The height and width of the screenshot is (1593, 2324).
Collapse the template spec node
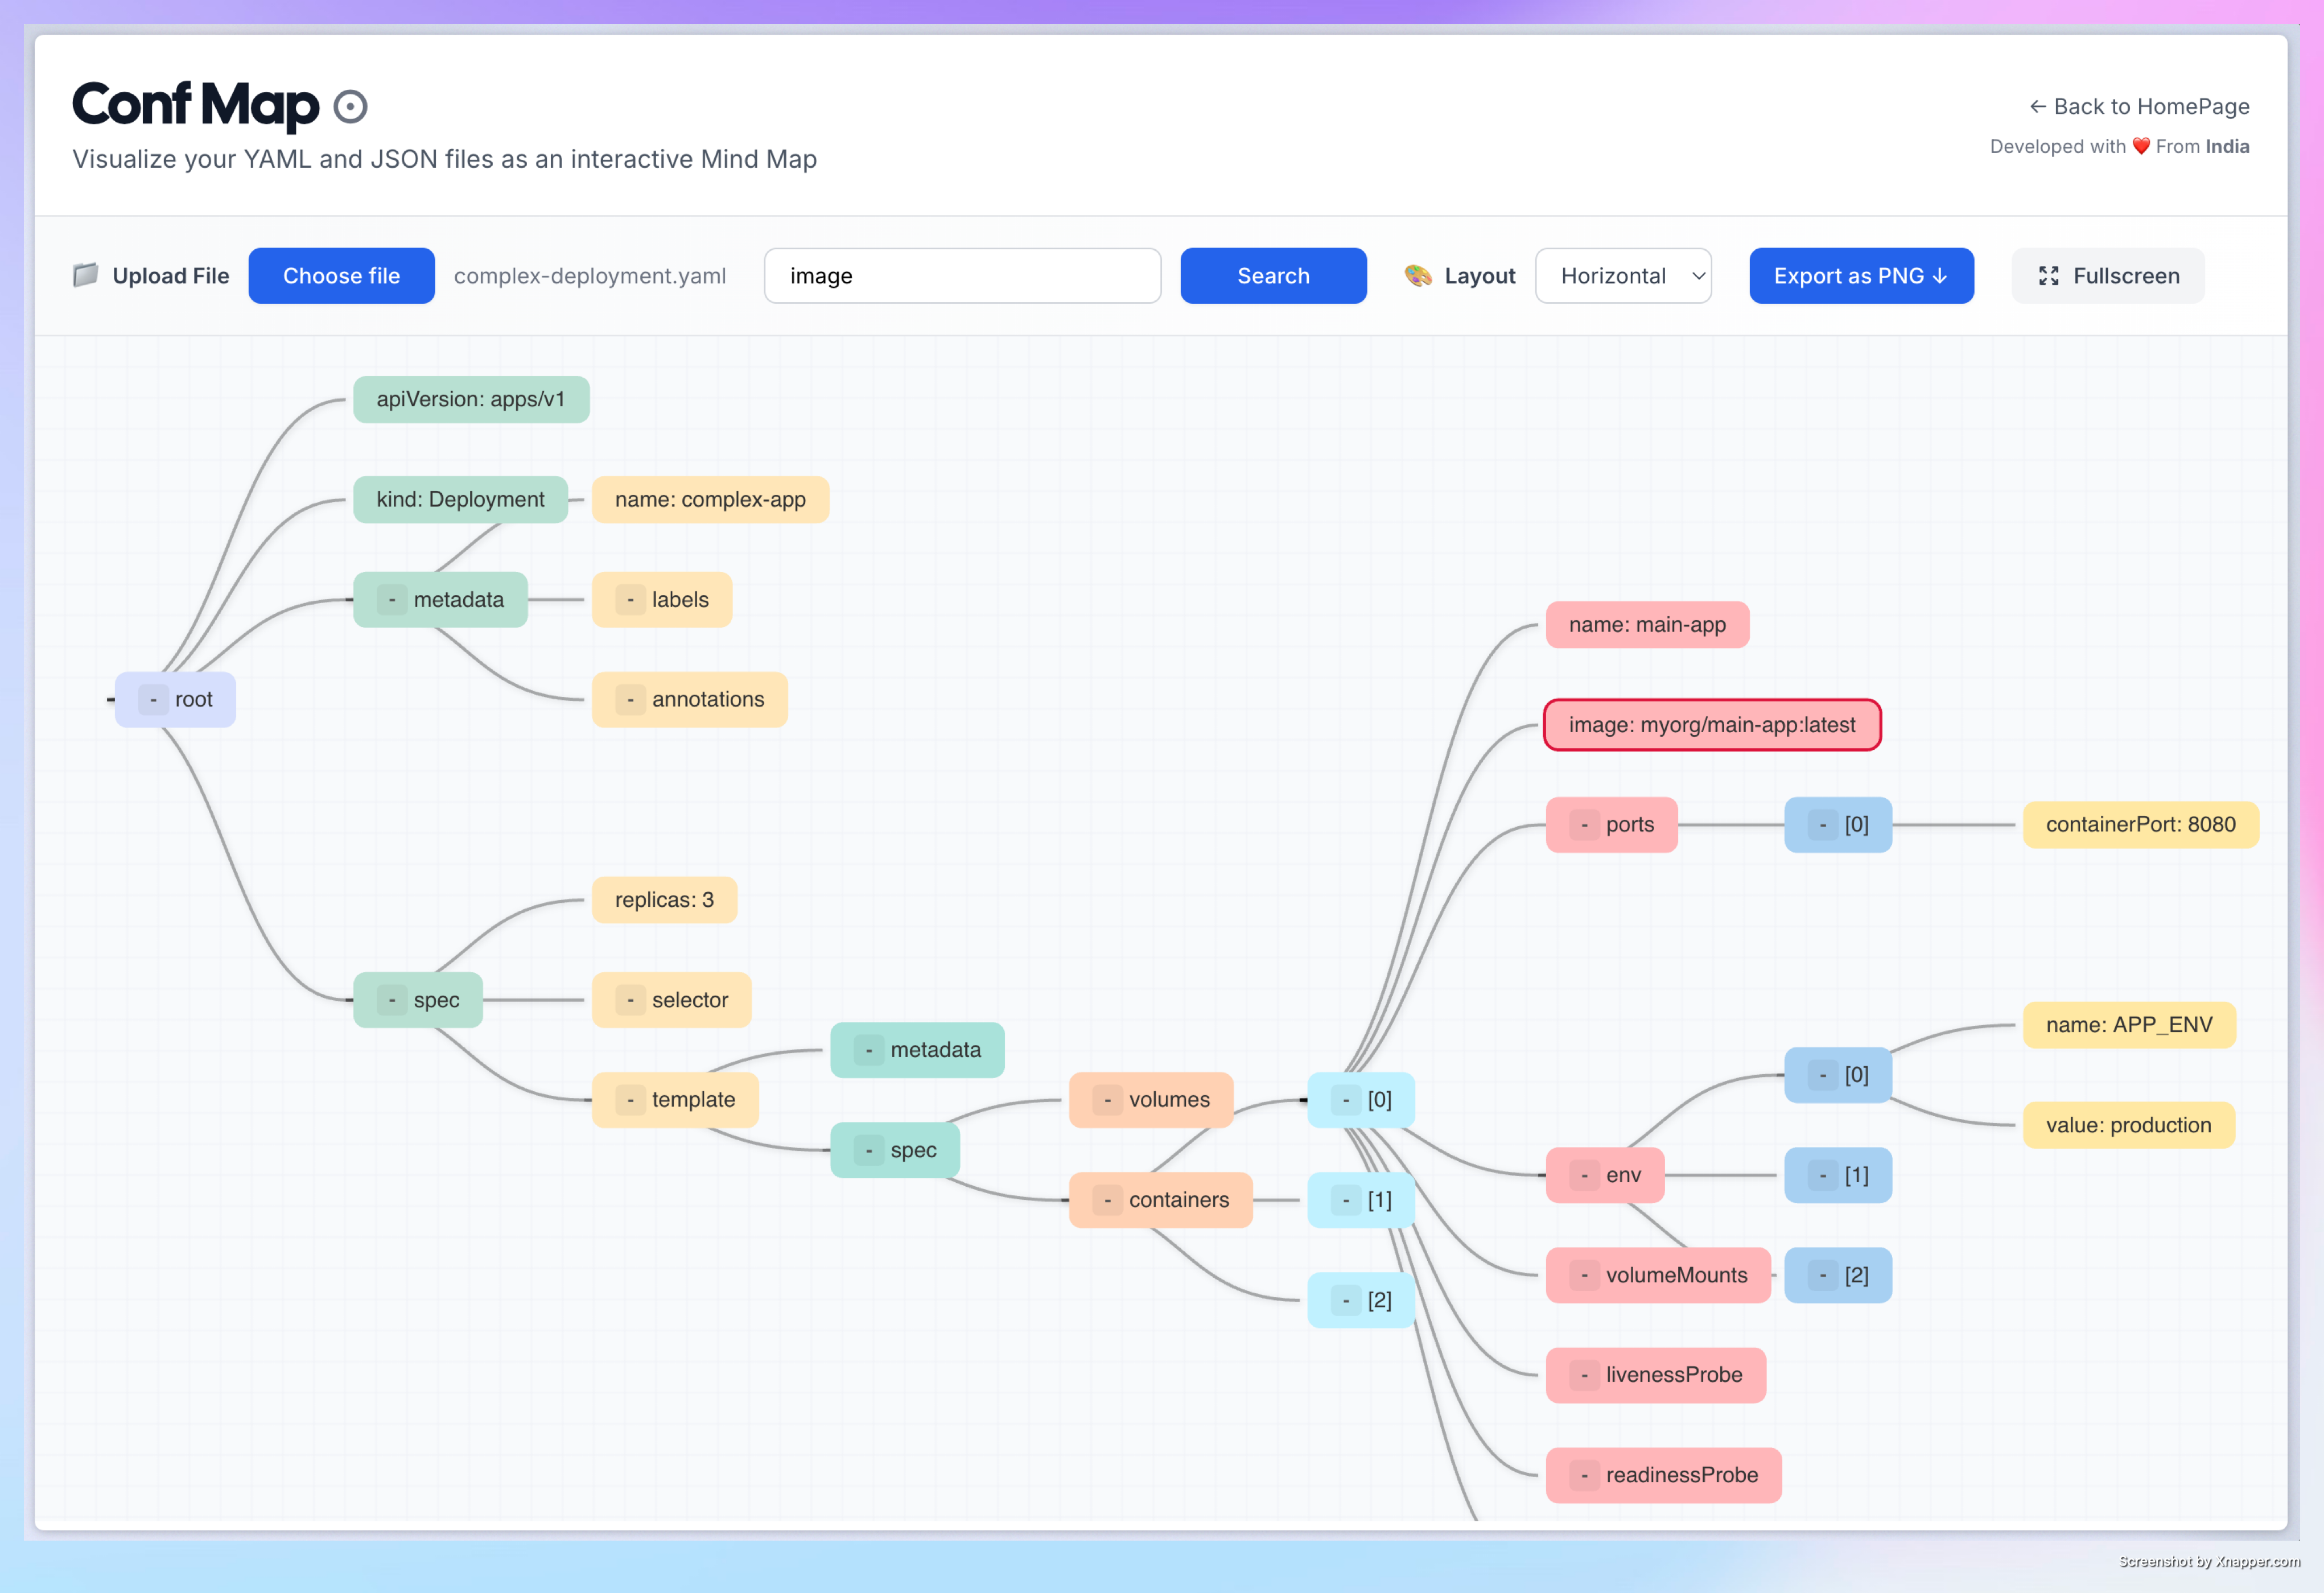[x=869, y=1150]
